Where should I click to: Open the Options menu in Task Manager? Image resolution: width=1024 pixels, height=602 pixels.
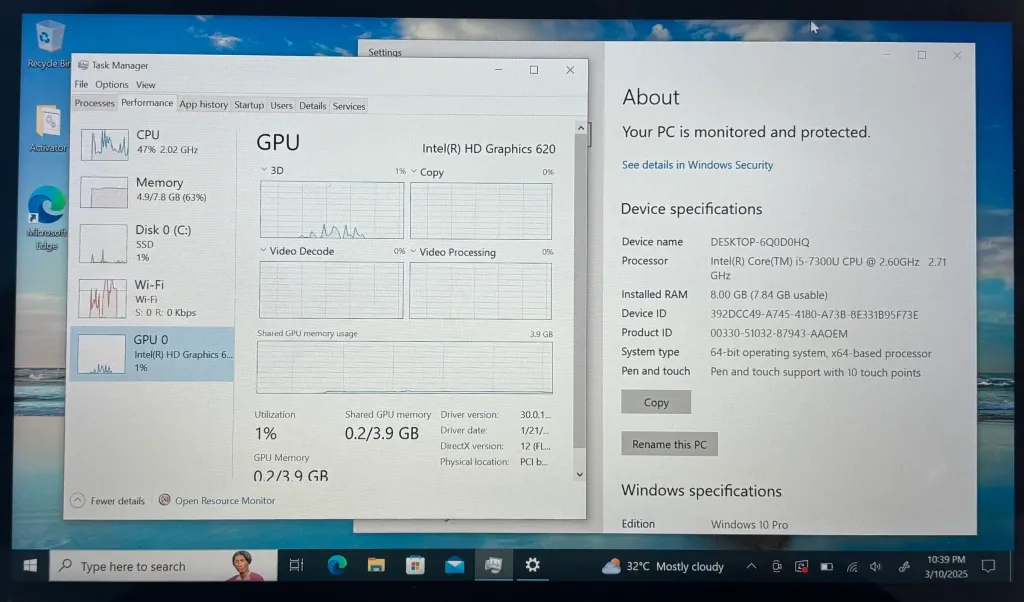pyautogui.click(x=111, y=85)
